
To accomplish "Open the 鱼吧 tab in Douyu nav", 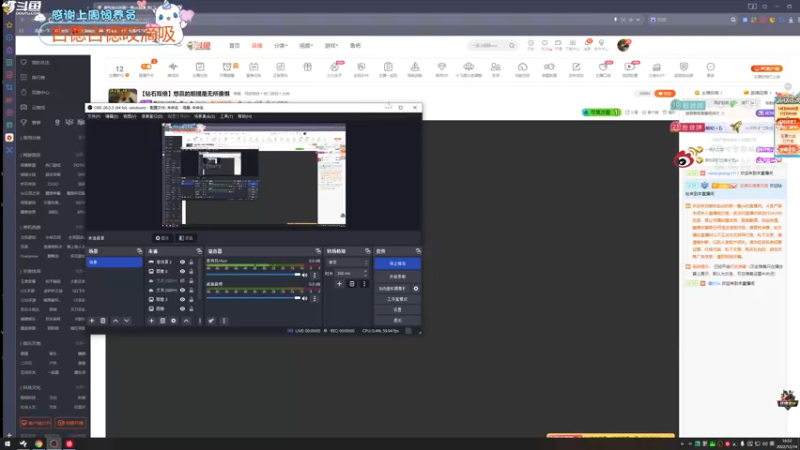I will tap(355, 45).
